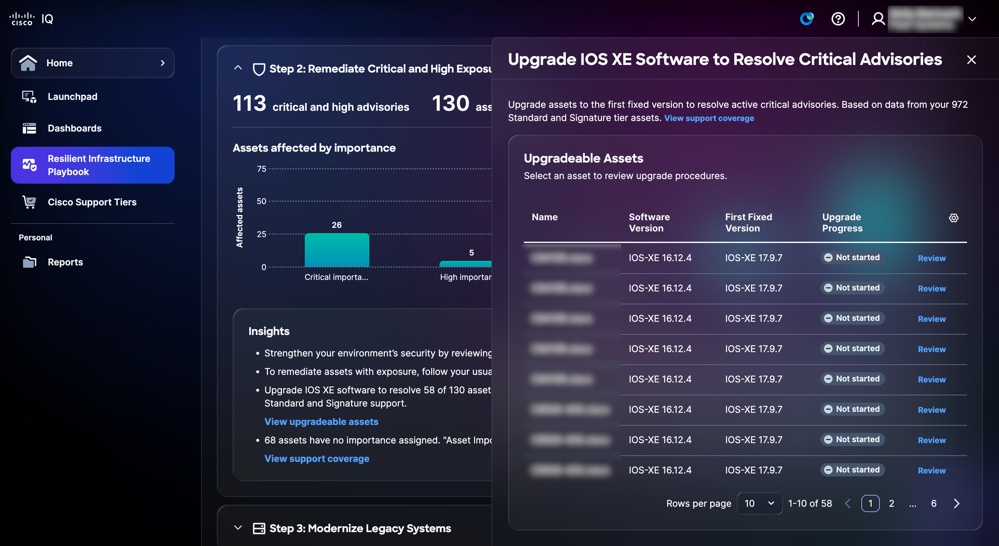Click the Launchpad sidebar icon
The width and height of the screenshot is (999, 546).
click(x=29, y=97)
